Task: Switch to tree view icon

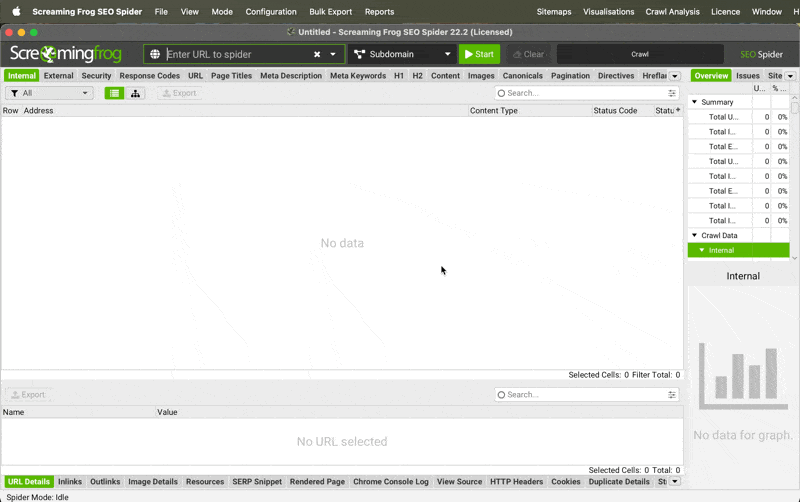Action: click(136, 93)
